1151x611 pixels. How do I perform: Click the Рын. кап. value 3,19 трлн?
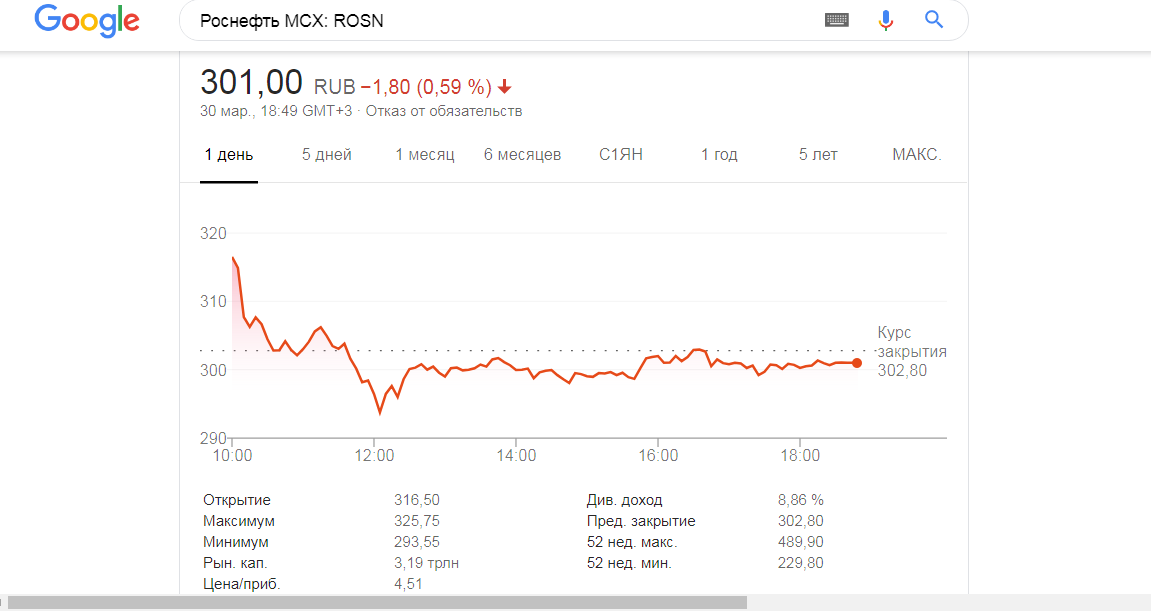click(426, 563)
